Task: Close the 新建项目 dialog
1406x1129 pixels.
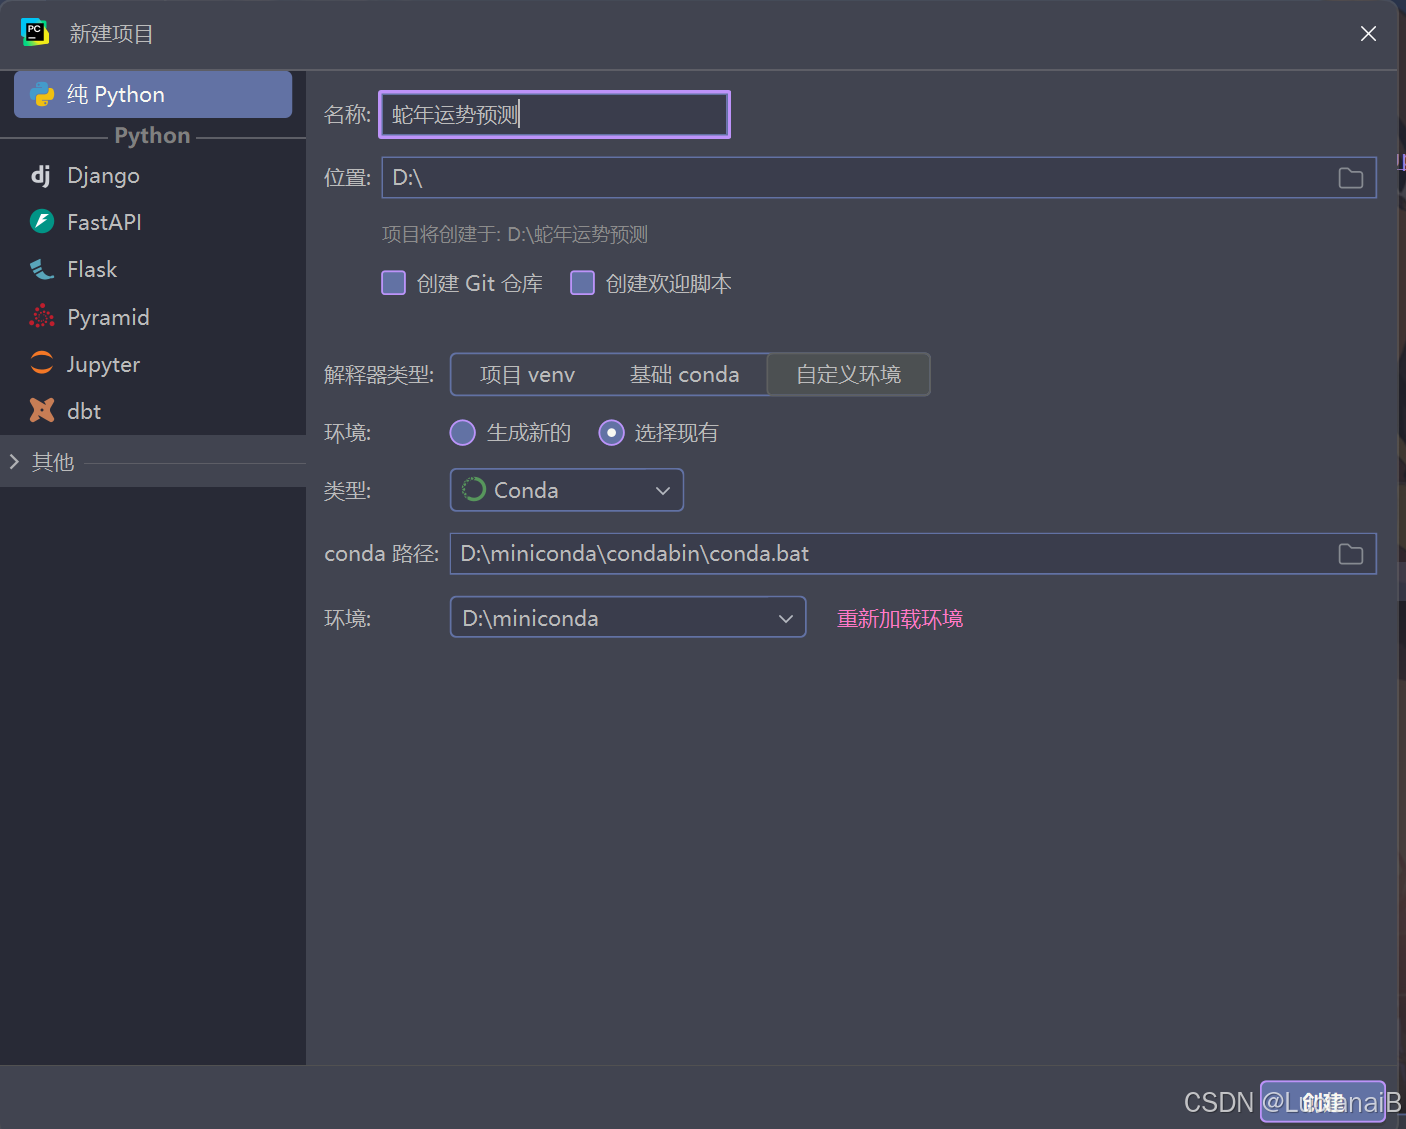Action: [x=1368, y=34]
